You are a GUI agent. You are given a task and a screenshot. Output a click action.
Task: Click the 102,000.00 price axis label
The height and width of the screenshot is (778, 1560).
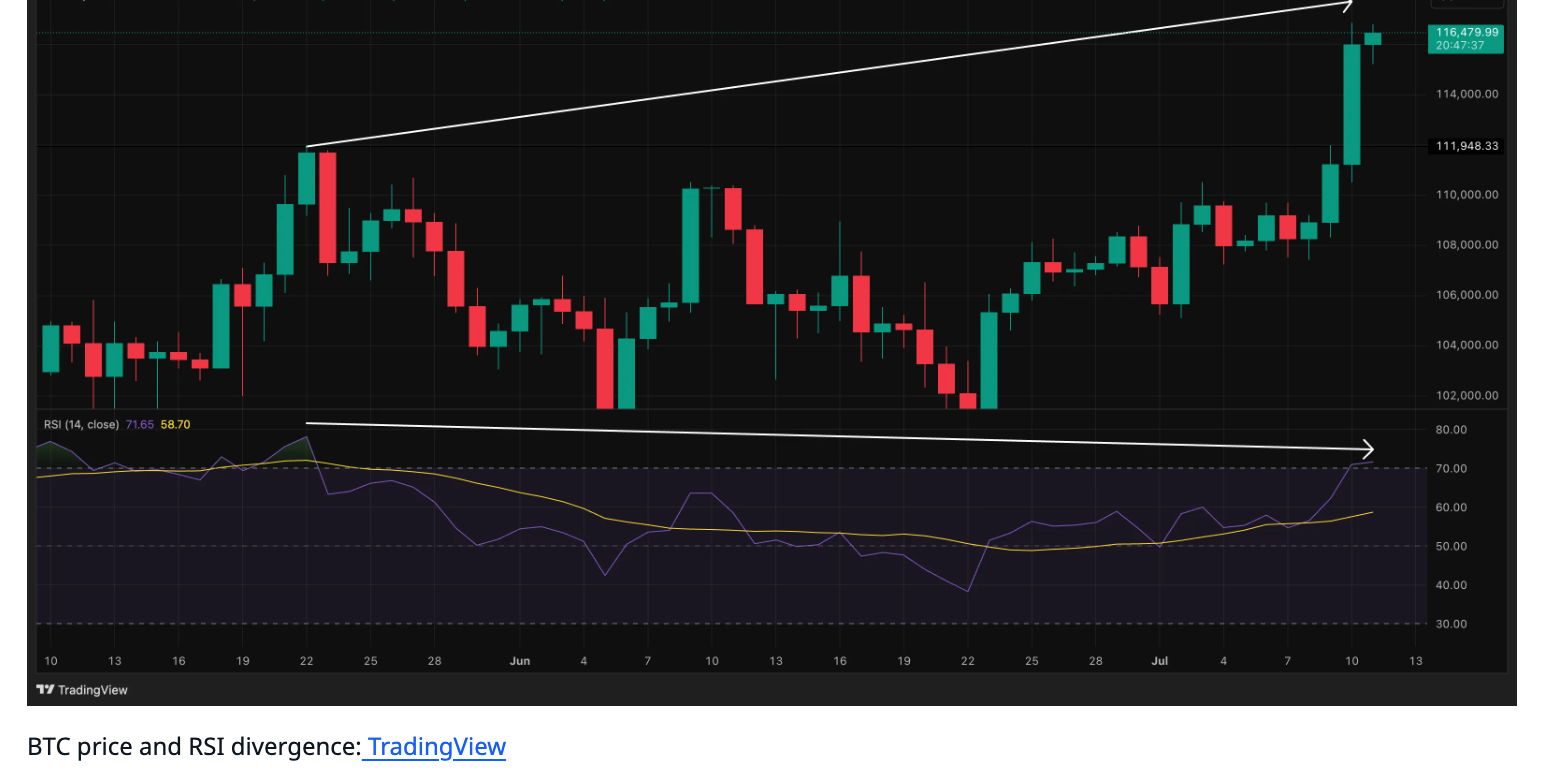[x=1467, y=395]
